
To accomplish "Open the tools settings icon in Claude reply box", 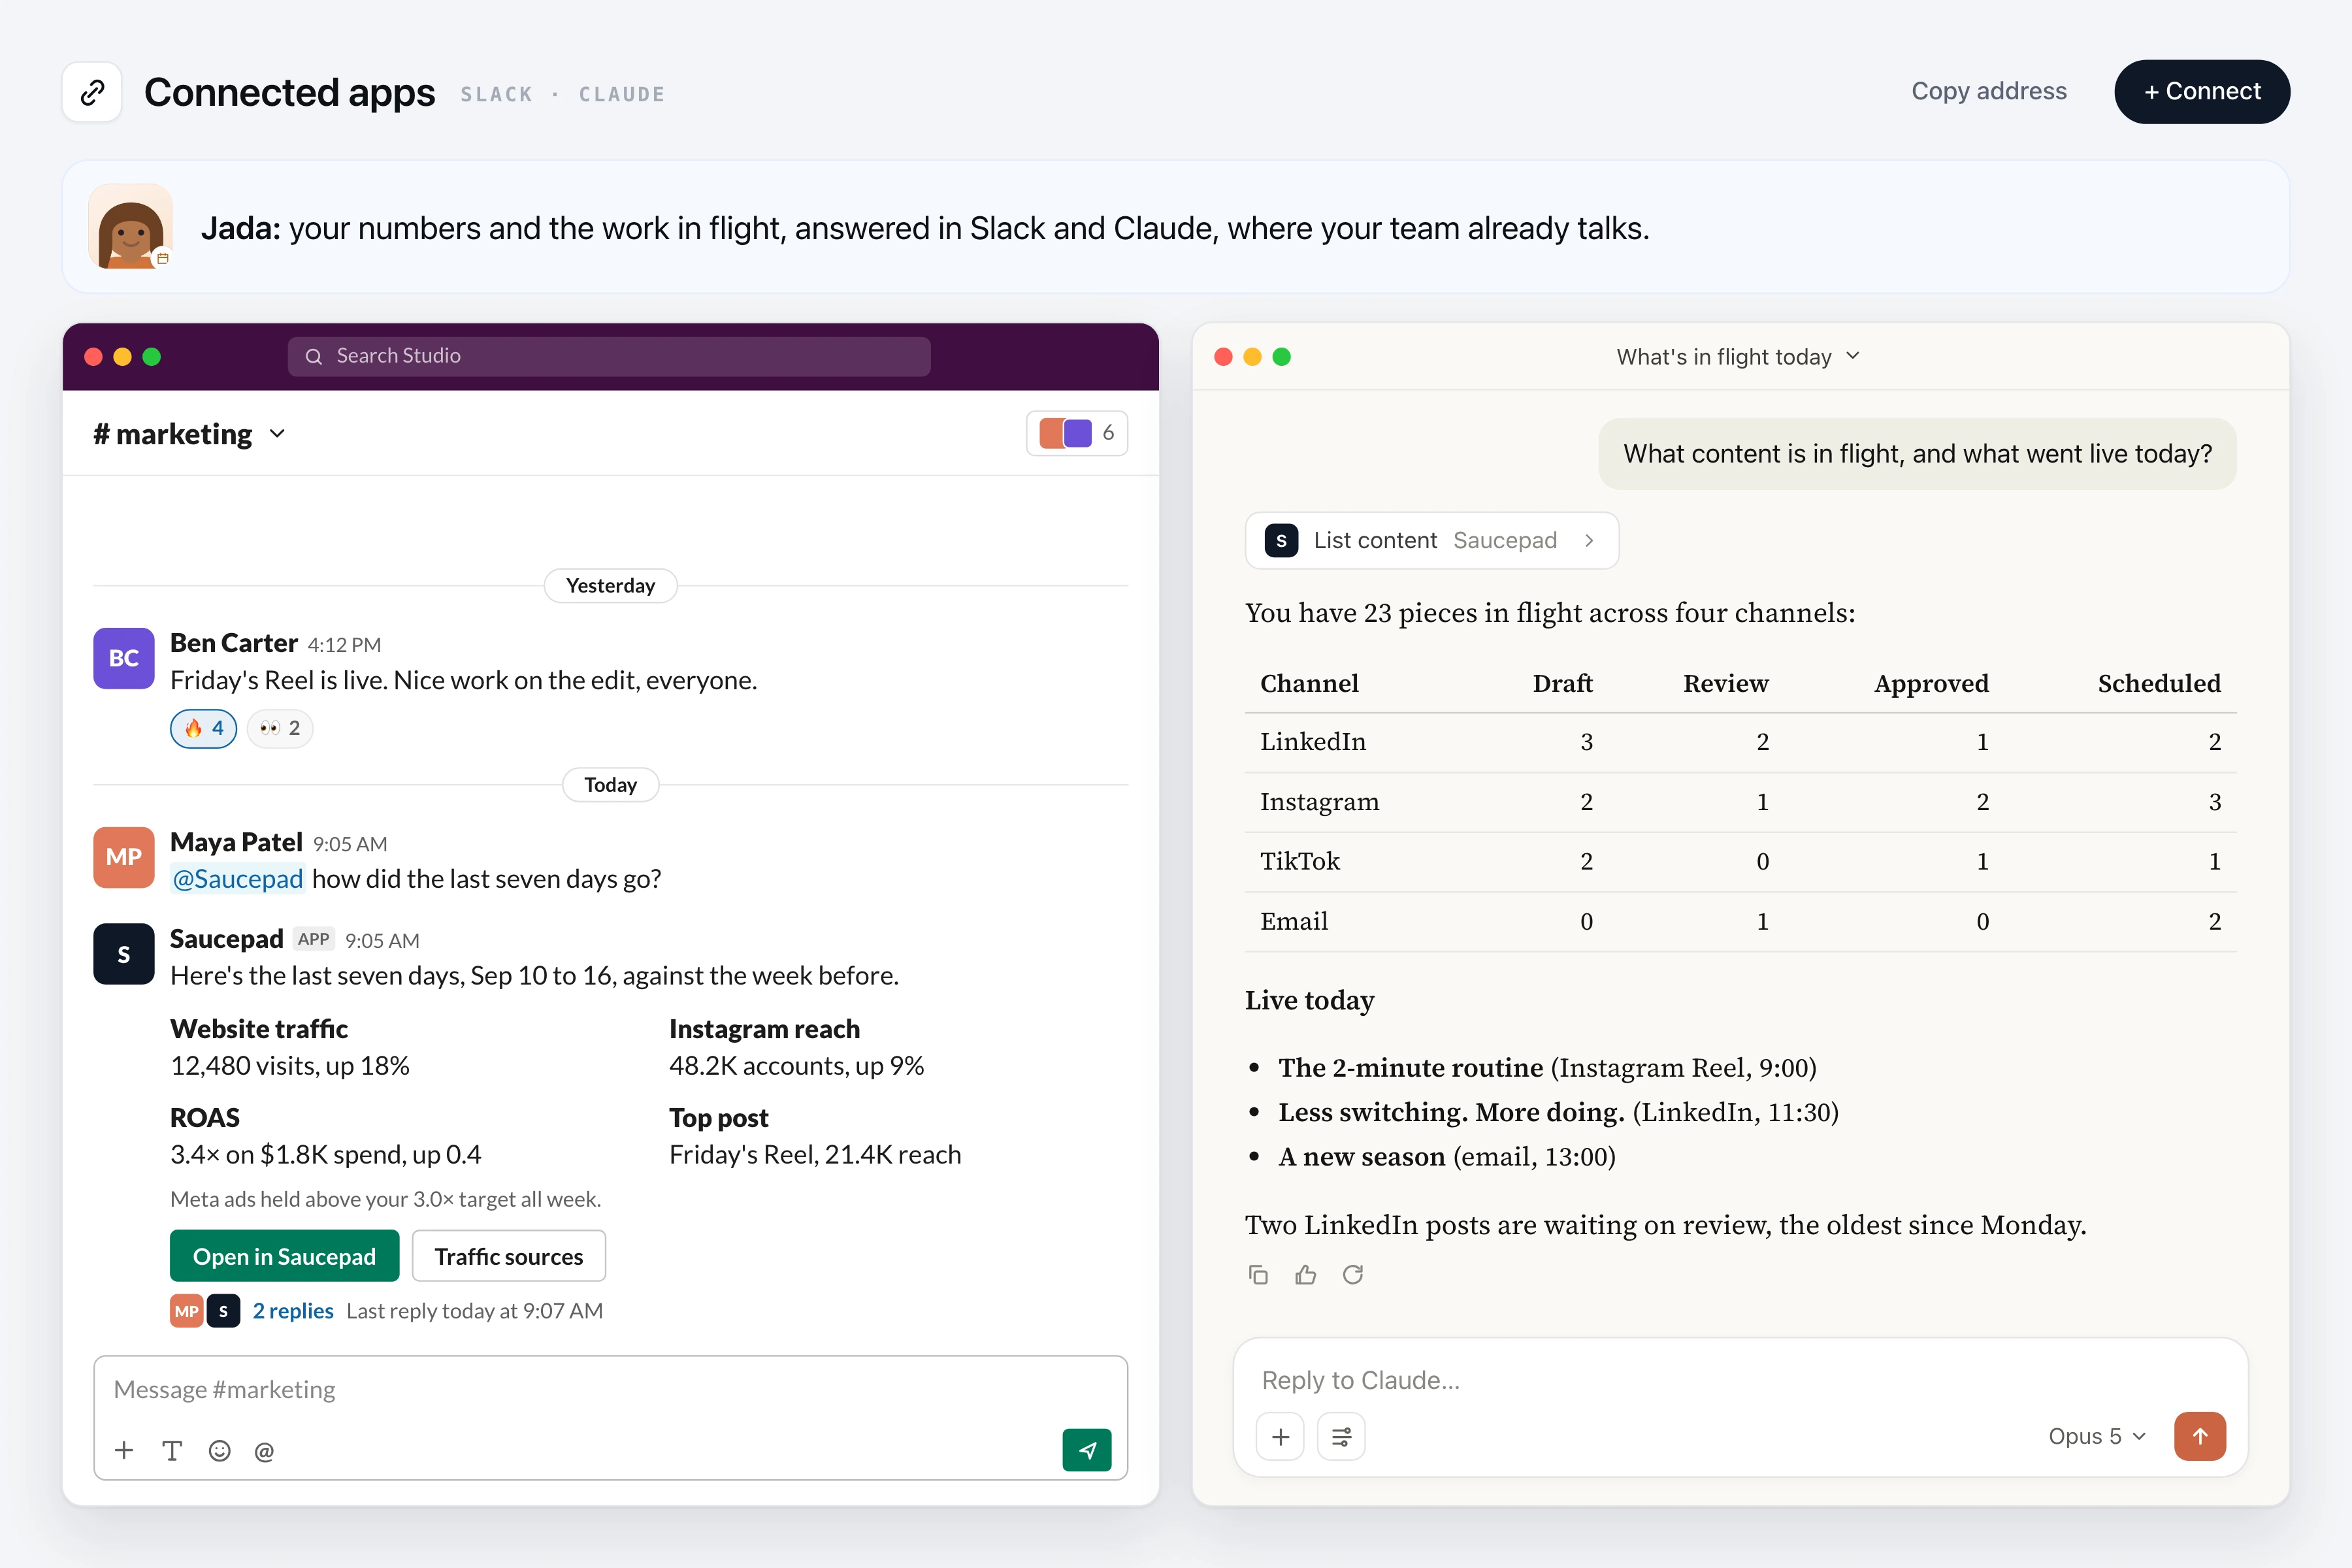I will click(x=1341, y=1437).
